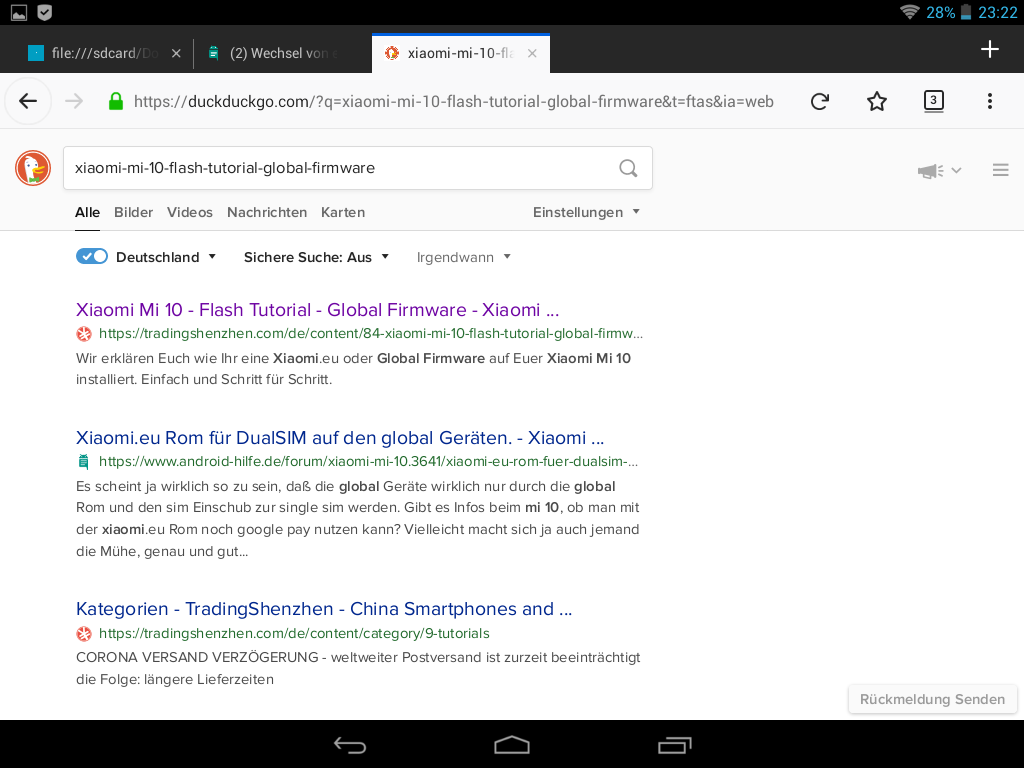Click the 23:22 clock in status bar
1024x768 pixels.
997,12
